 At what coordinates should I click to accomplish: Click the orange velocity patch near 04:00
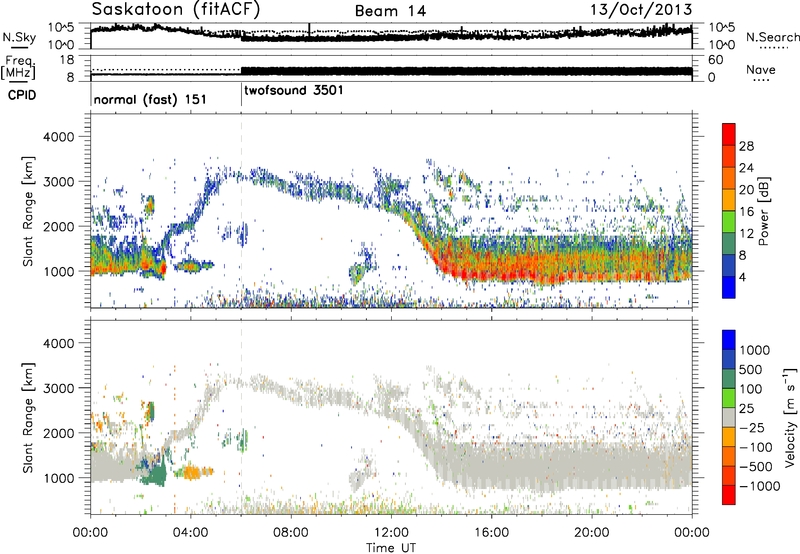pos(194,472)
